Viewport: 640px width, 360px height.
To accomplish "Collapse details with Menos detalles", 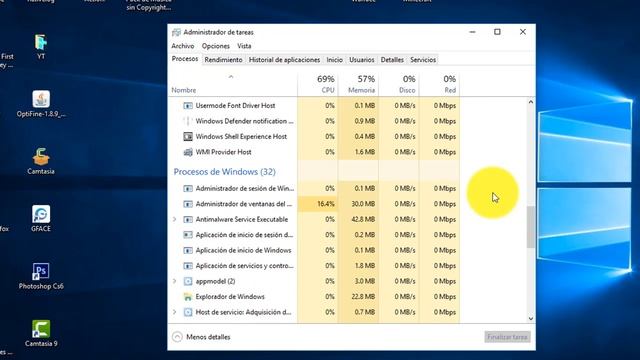I will coord(201,337).
